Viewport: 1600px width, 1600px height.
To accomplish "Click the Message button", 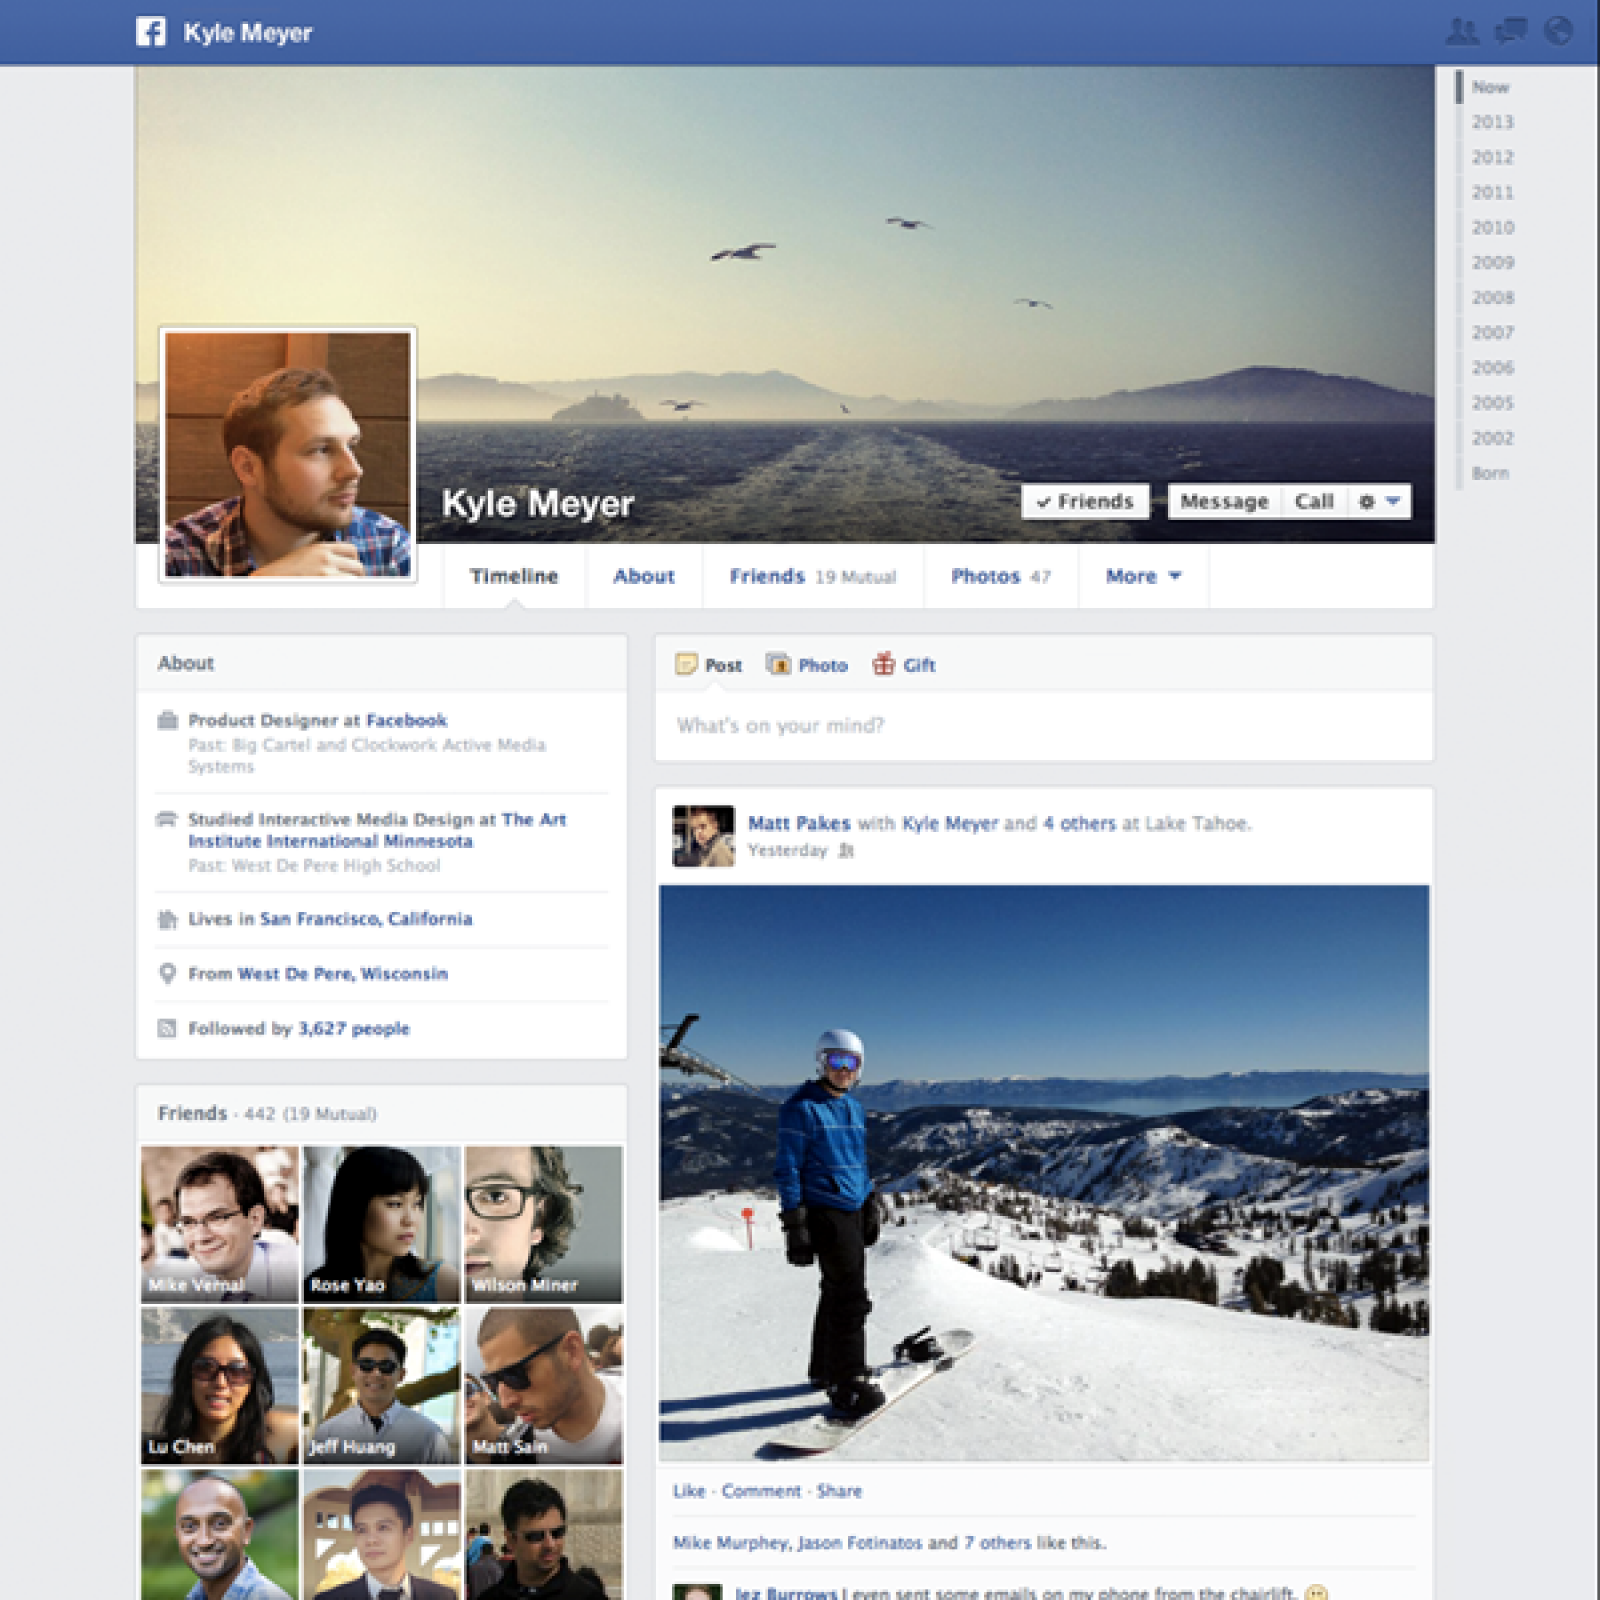I will click(x=1224, y=502).
